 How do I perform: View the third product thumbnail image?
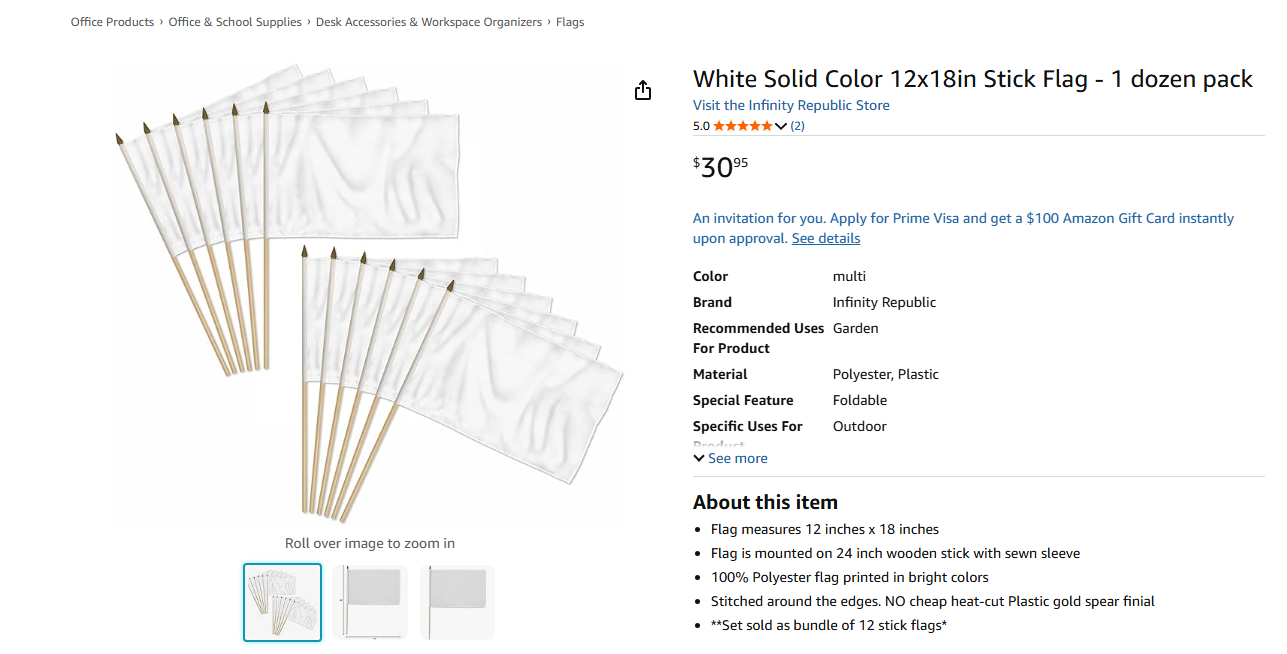coord(459,602)
